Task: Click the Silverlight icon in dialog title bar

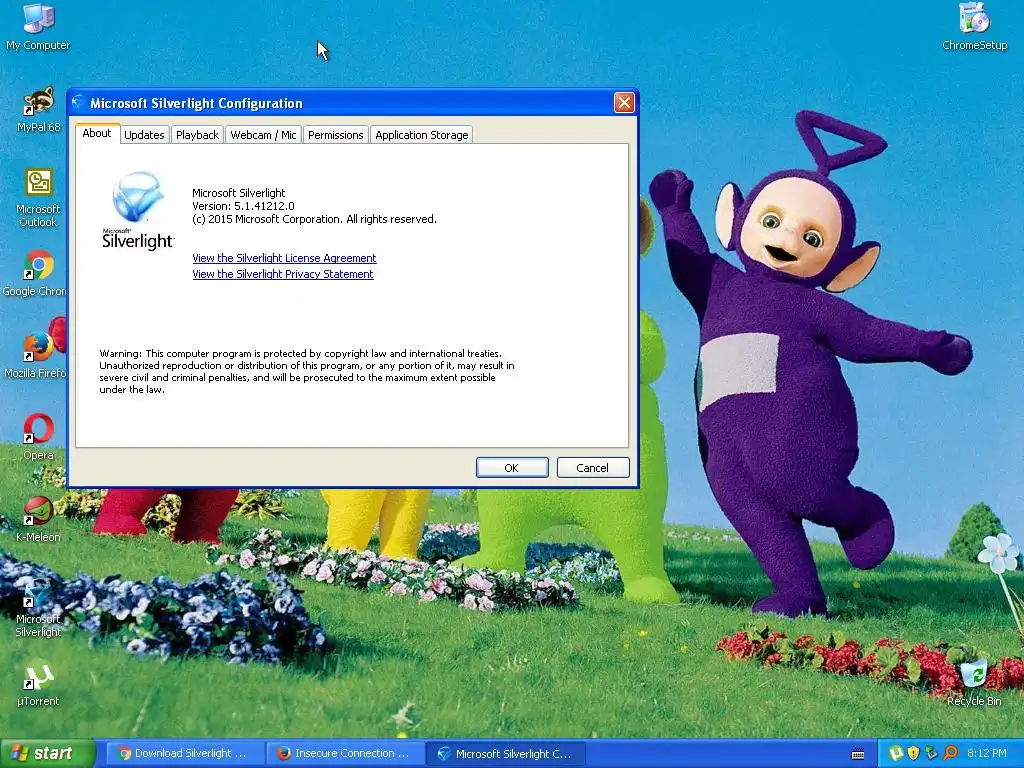Action: coord(79,103)
